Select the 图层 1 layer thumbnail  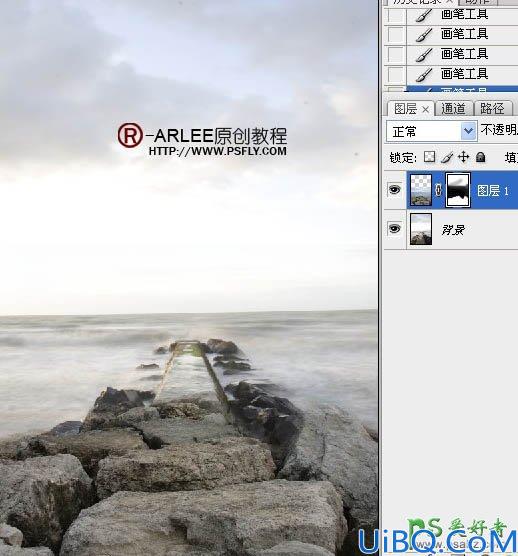click(421, 190)
